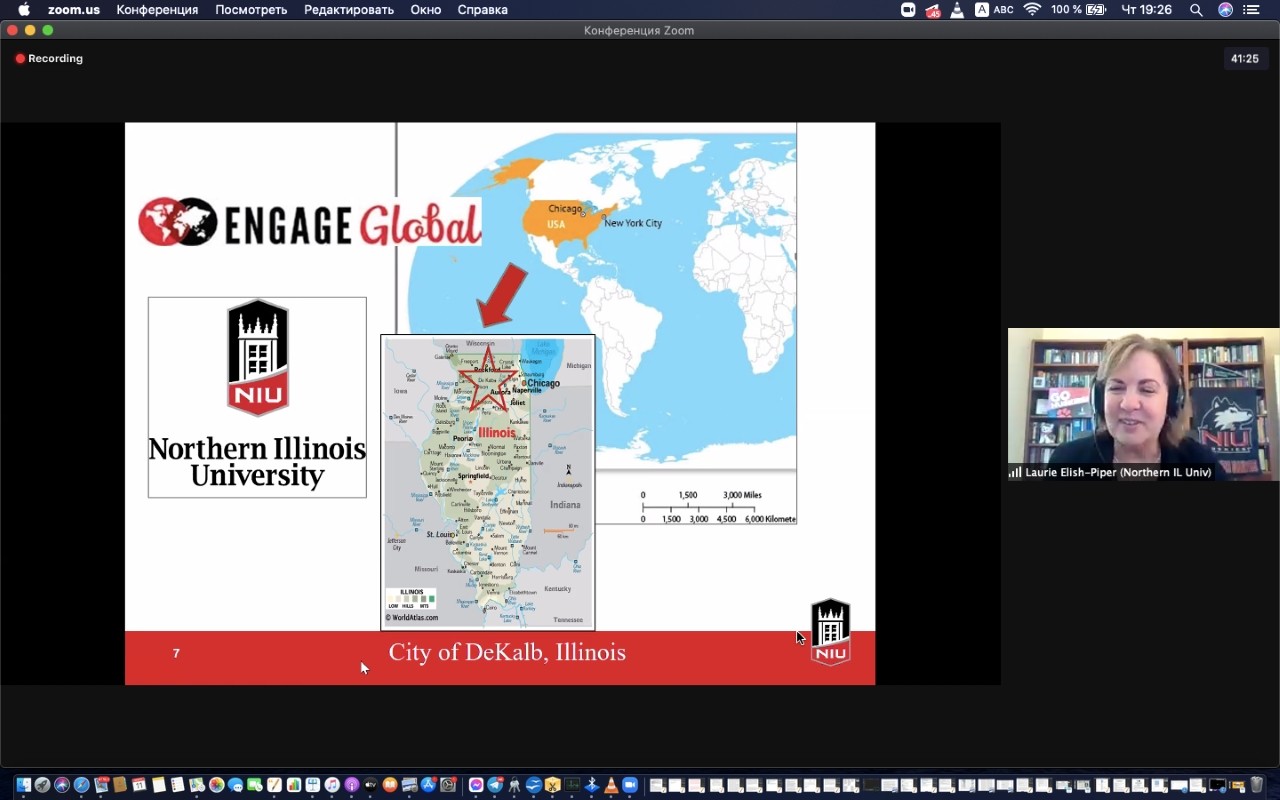
Task: Click the Wi-Fi status icon
Action: coord(1032,10)
